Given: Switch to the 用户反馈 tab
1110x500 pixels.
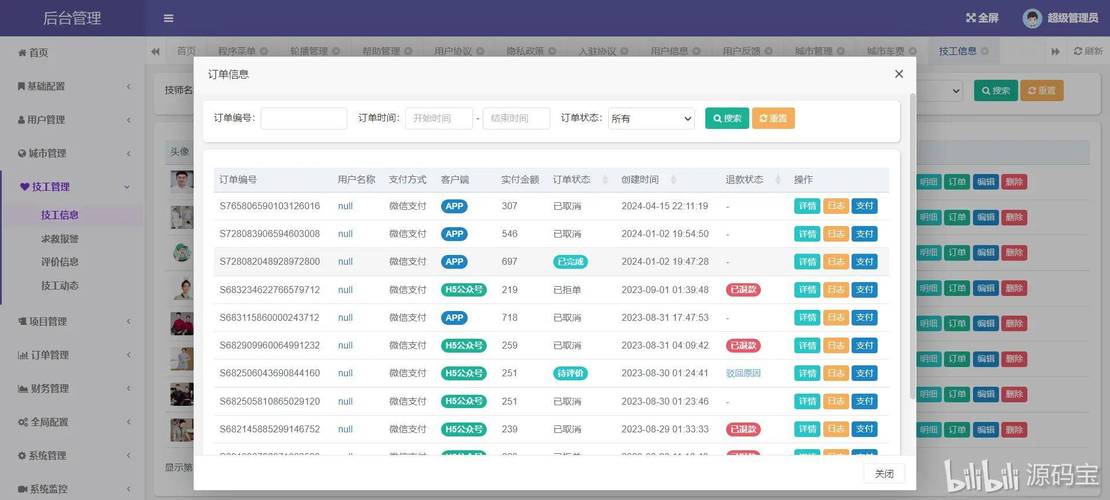Looking at the screenshot, I should point(740,52).
